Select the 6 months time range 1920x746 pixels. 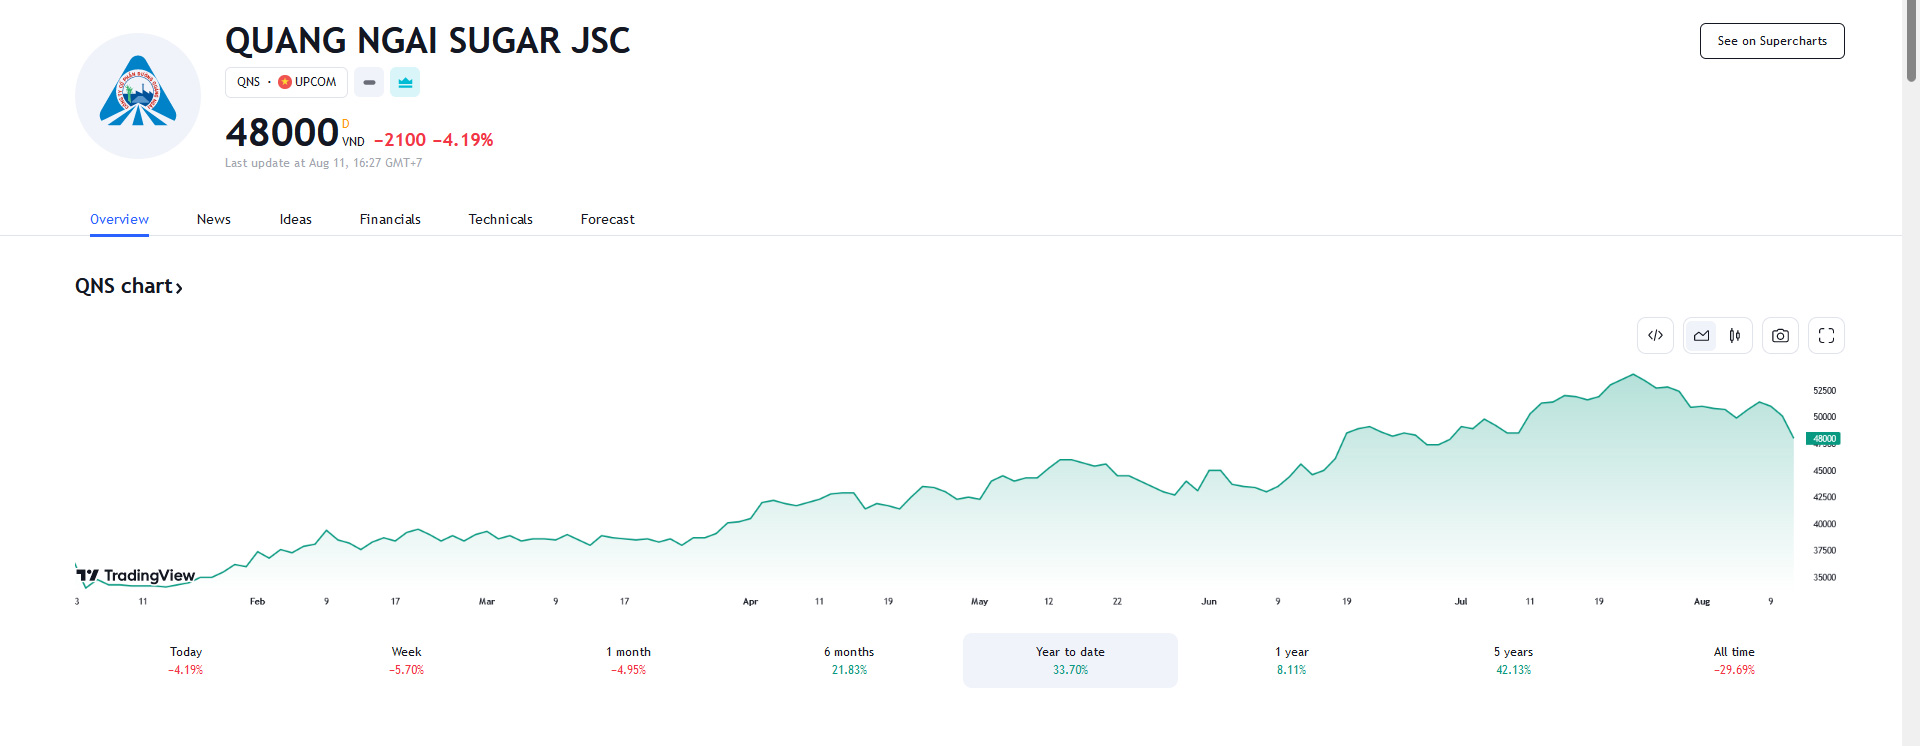pyautogui.click(x=849, y=660)
